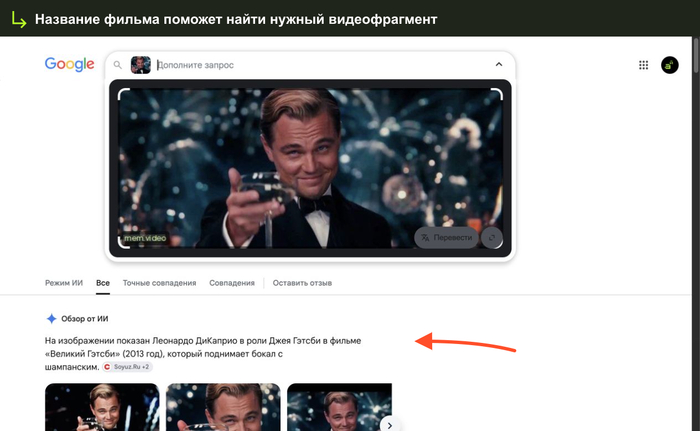
Task: Collapse the image preview with the chevron
Action: point(499,64)
